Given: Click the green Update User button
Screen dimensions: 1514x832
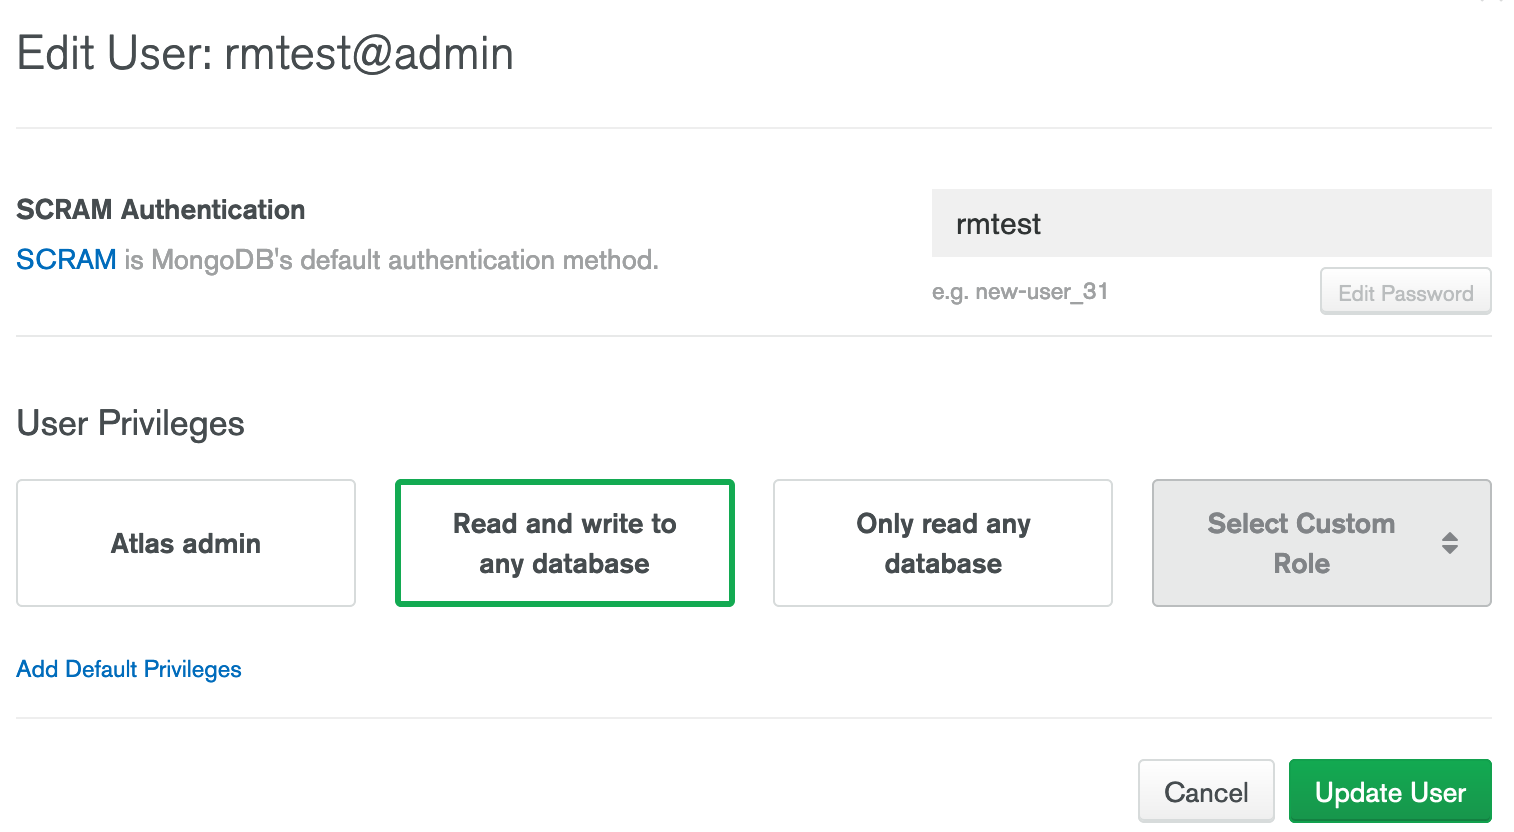Looking at the screenshot, I should coord(1390,792).
